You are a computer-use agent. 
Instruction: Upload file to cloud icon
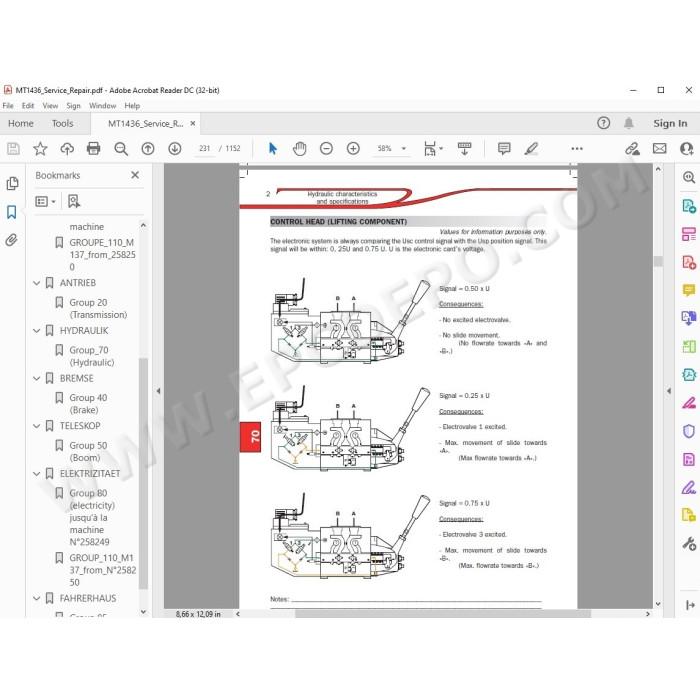(67, 148)
